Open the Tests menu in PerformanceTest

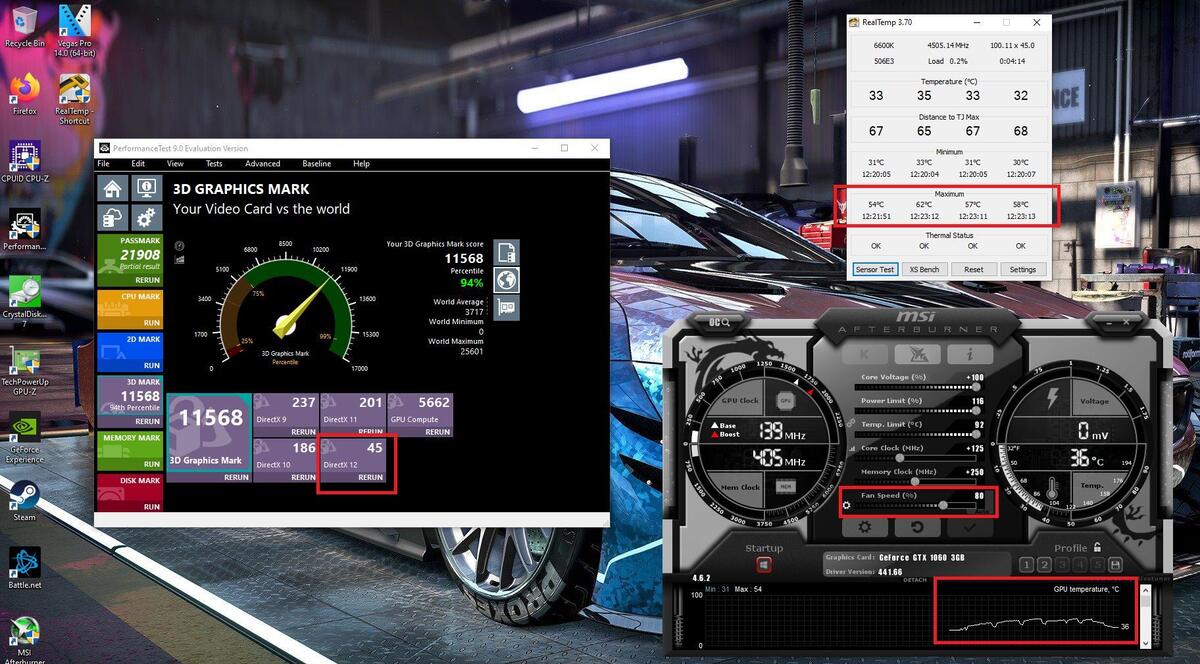[x=214, y=164]
